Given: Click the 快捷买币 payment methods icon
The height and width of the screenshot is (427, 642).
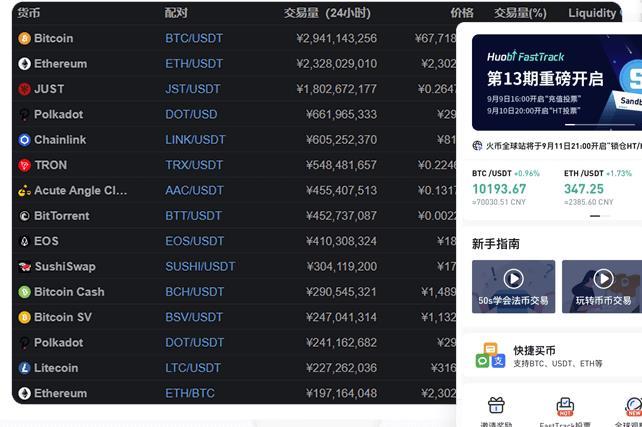Looking at the screenshot, I should tap(490, 355).
